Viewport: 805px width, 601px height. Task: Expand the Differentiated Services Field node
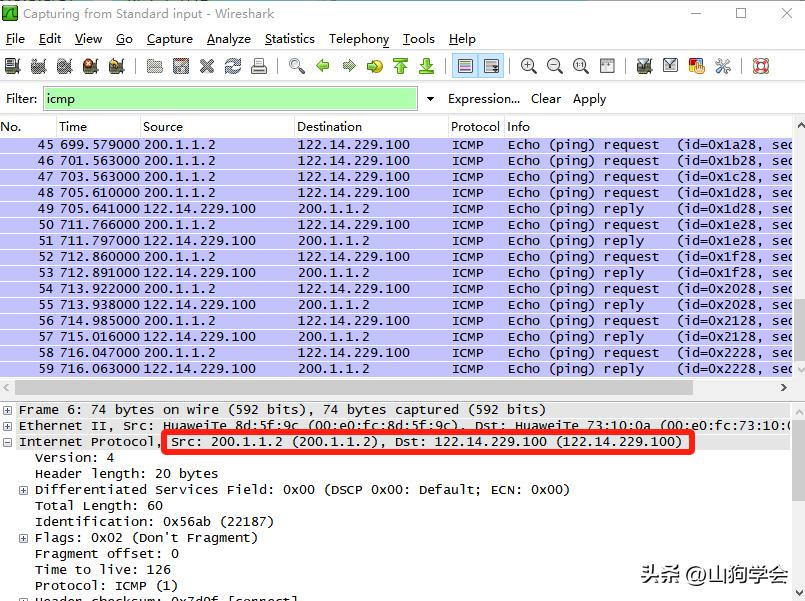[x=23, y=490]
